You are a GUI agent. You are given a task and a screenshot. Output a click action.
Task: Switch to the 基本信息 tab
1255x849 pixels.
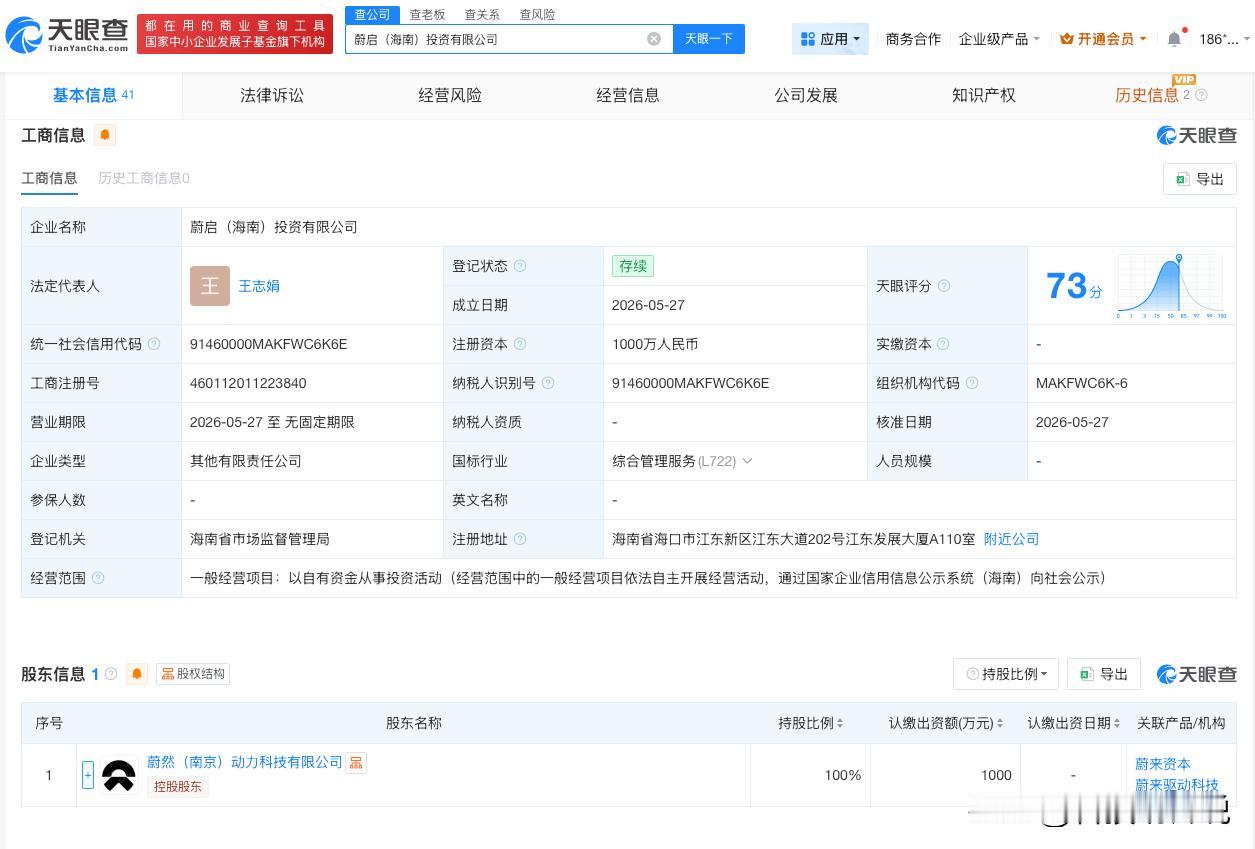94,95
